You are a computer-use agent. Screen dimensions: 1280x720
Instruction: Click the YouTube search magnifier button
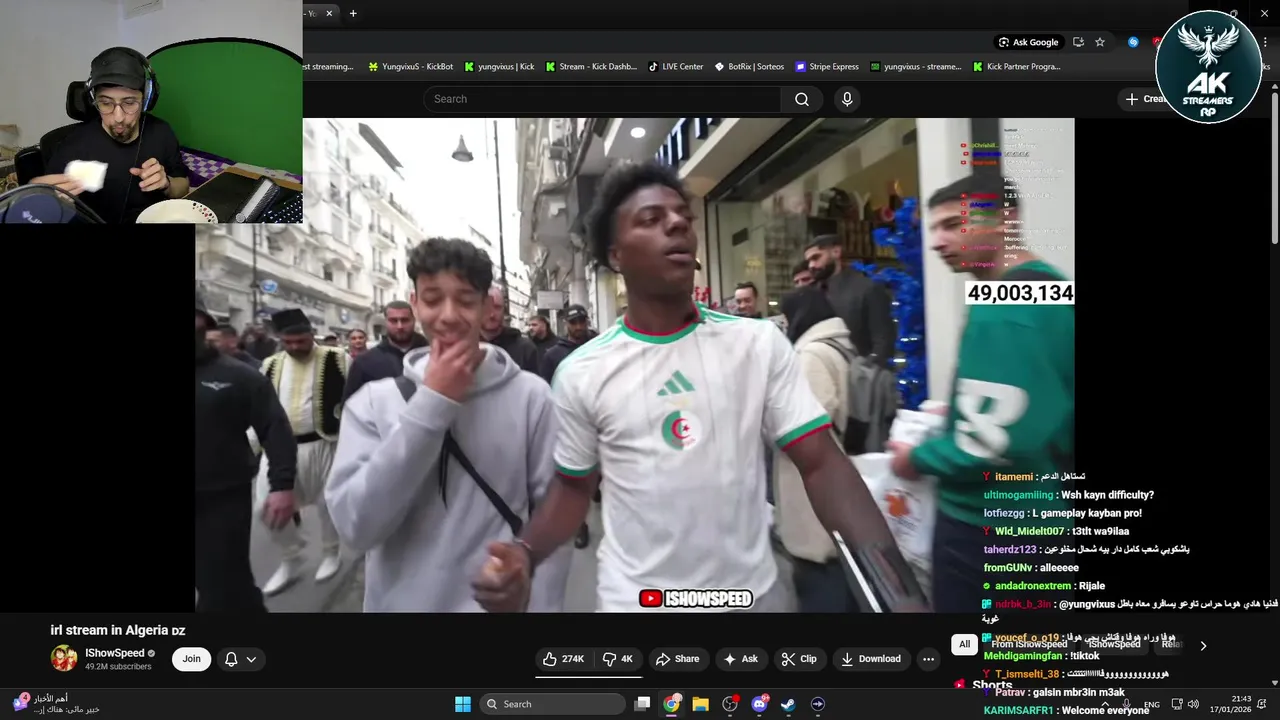tap(802, 99)
